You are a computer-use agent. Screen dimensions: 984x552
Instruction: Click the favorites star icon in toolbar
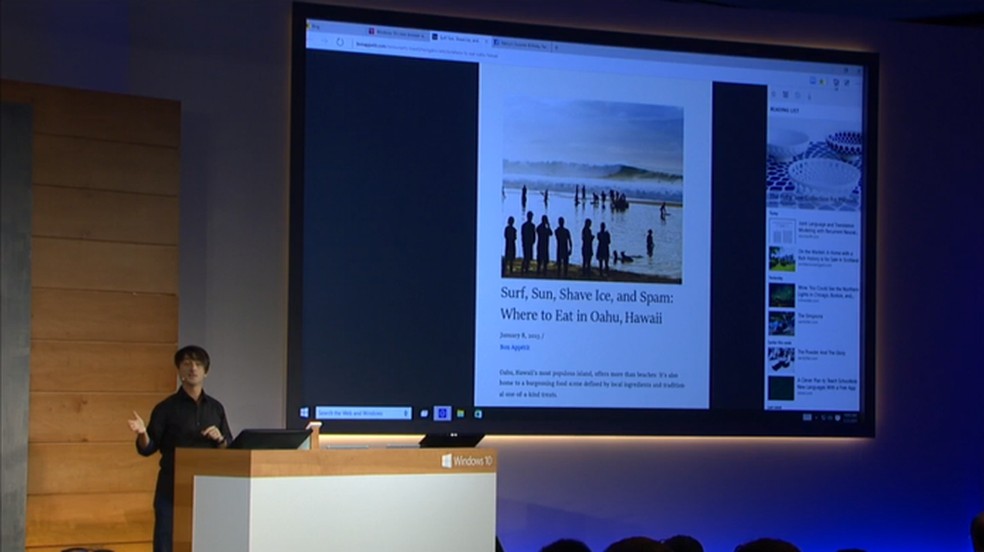point(822,82)
